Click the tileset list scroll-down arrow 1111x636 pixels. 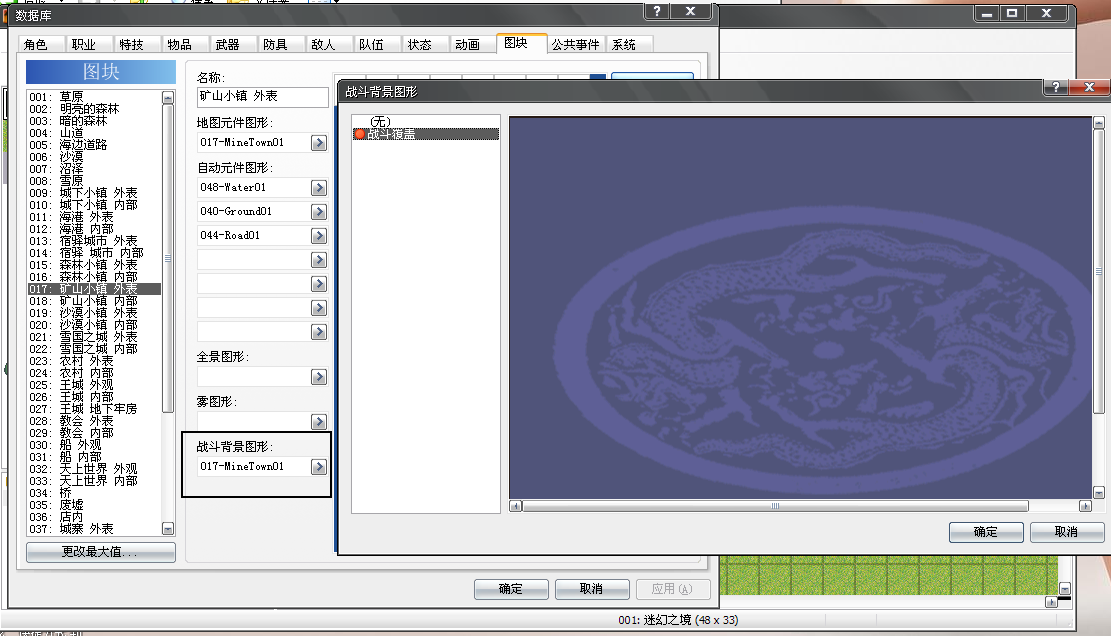(x=168, y=529)
